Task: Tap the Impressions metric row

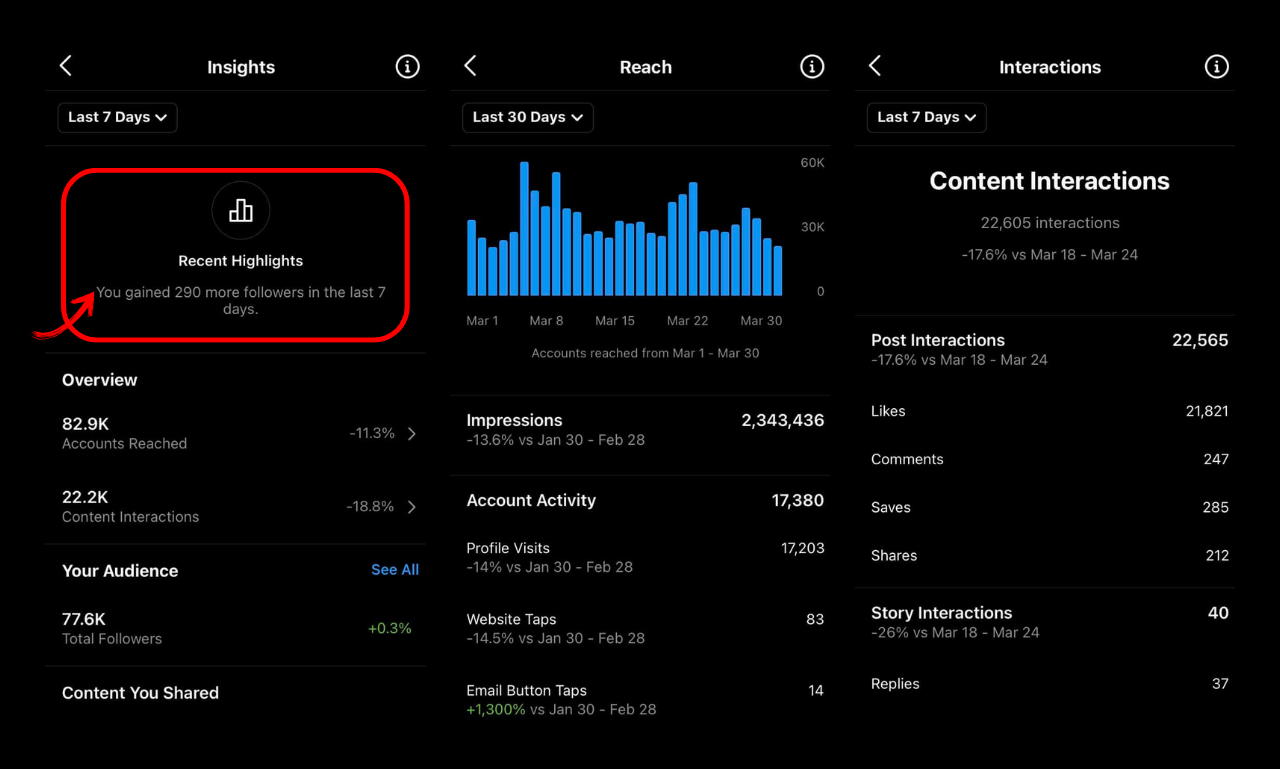Action: [x=645, y=429]
